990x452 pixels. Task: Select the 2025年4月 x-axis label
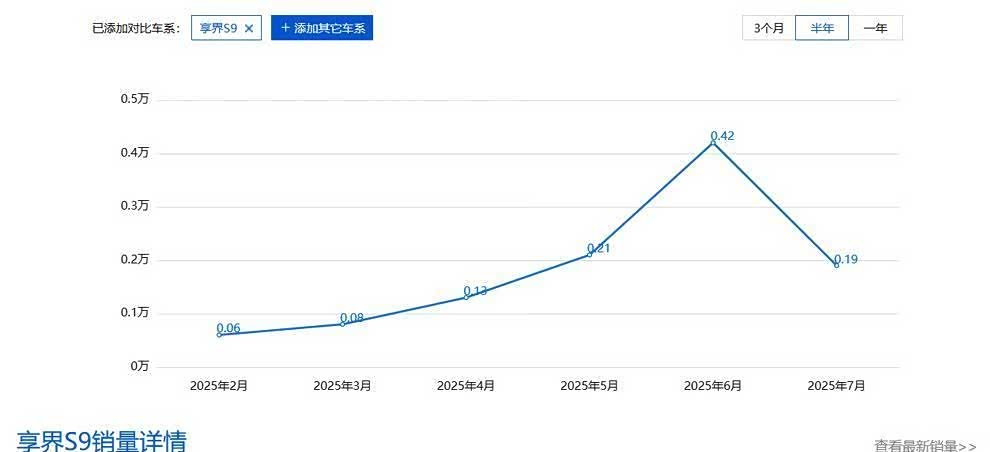click(x=466, y=386)
